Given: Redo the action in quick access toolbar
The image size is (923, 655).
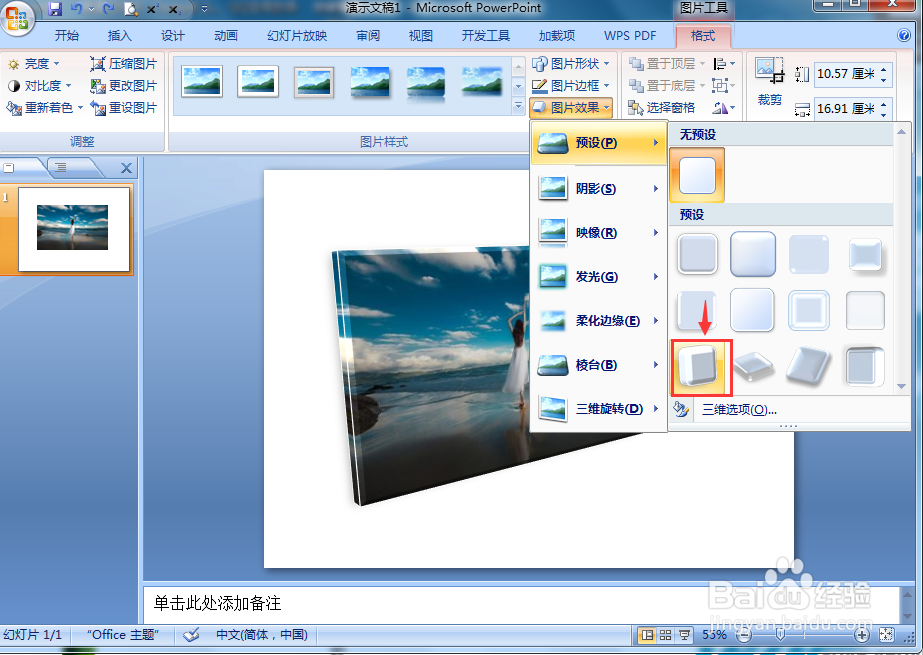Looking at the screenshot, I should (x=108, y=9).
